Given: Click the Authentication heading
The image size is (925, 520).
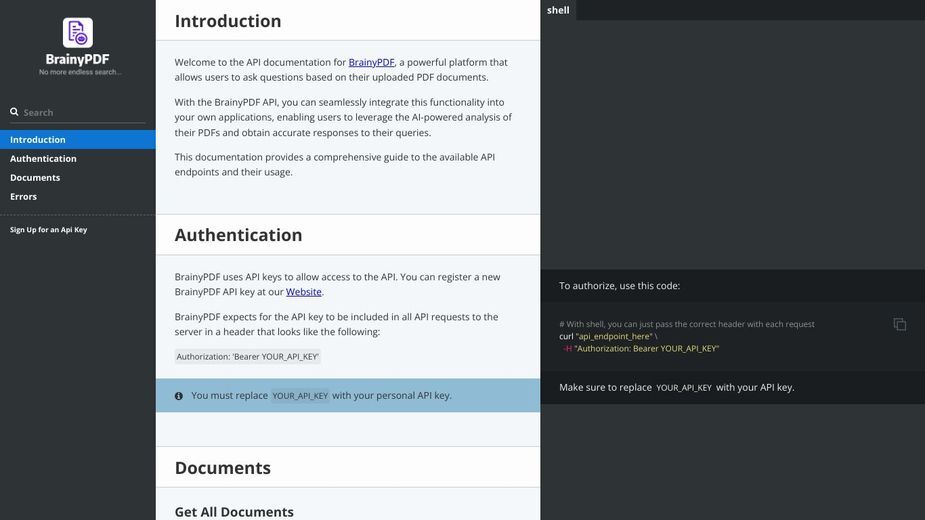Looking at the screenshot, I should tap(238, 235).
